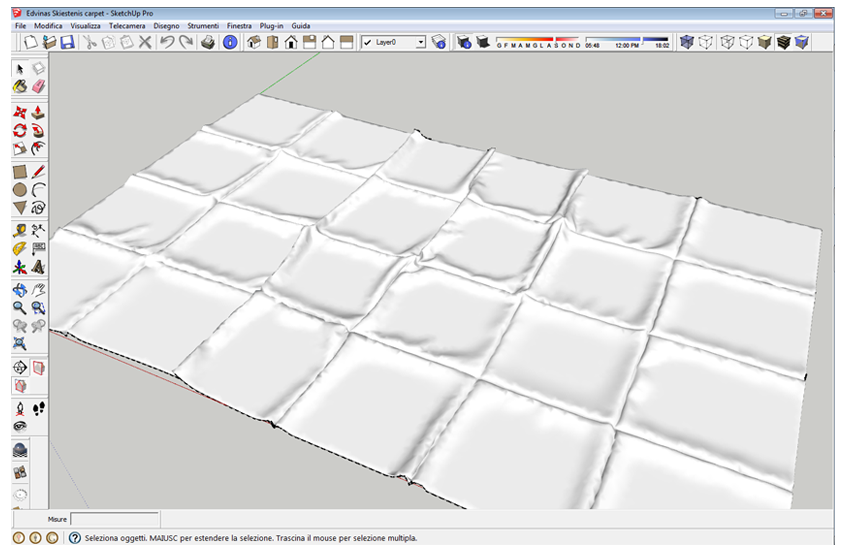Select the red pencil Line tool
This screenshot has width=850, height=555.
click(x=38, y=172)
